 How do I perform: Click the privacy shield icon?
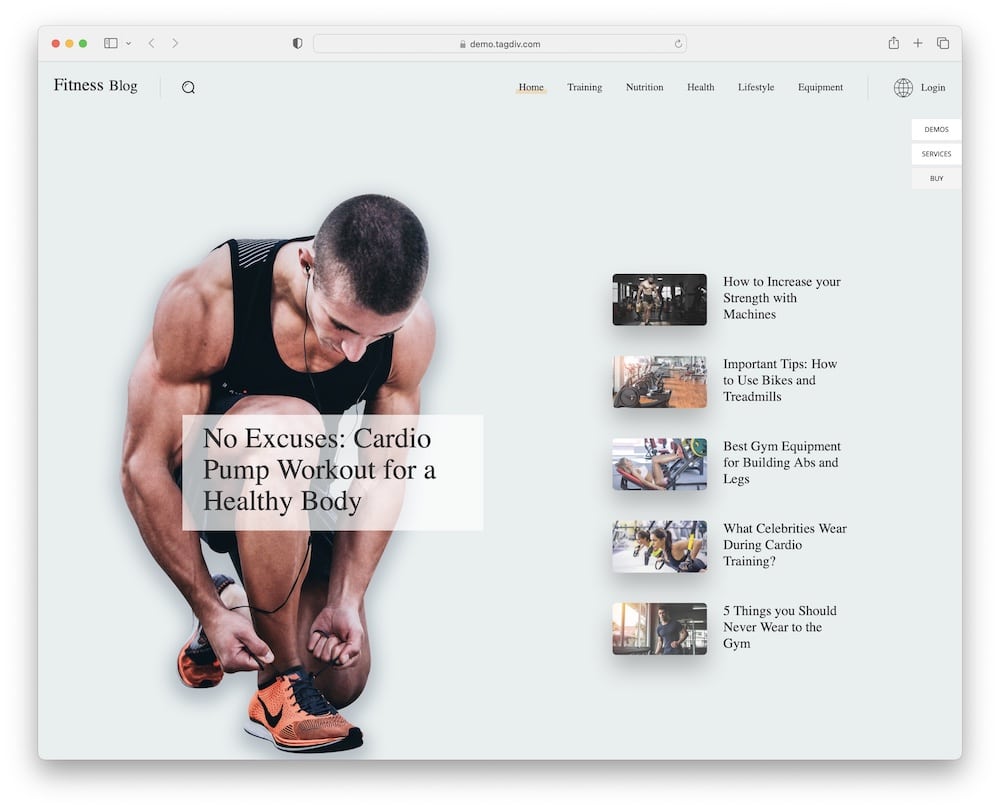click(x=297, y=43)
